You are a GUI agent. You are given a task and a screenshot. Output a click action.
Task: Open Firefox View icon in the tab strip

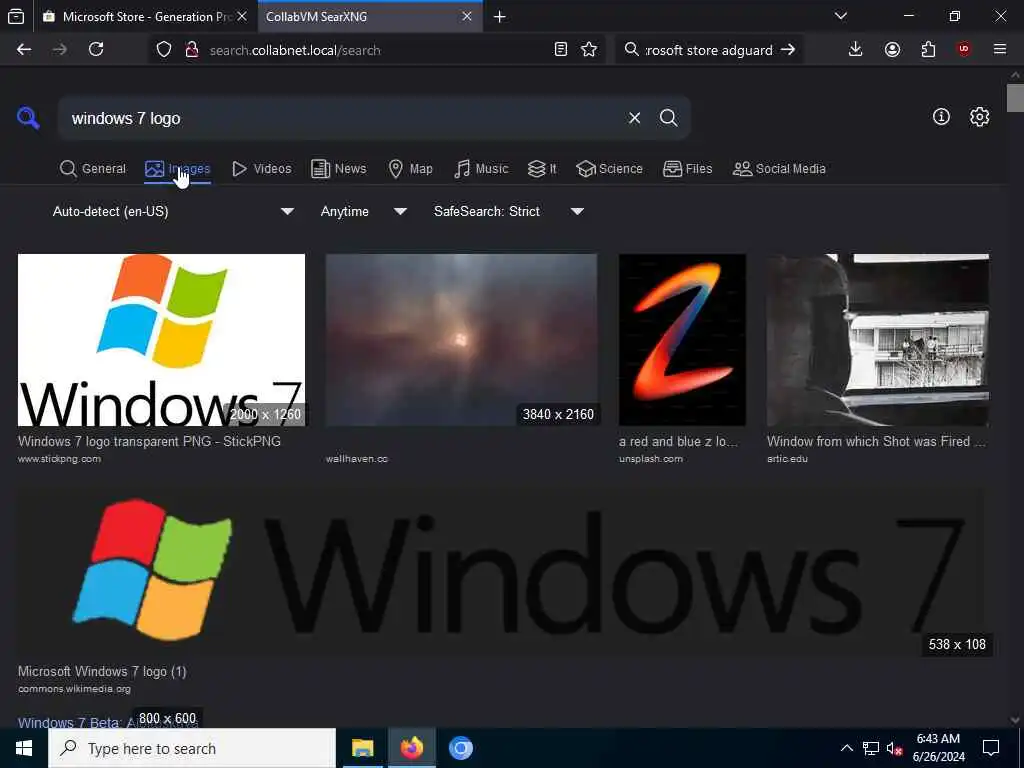(x=16, y=17)
